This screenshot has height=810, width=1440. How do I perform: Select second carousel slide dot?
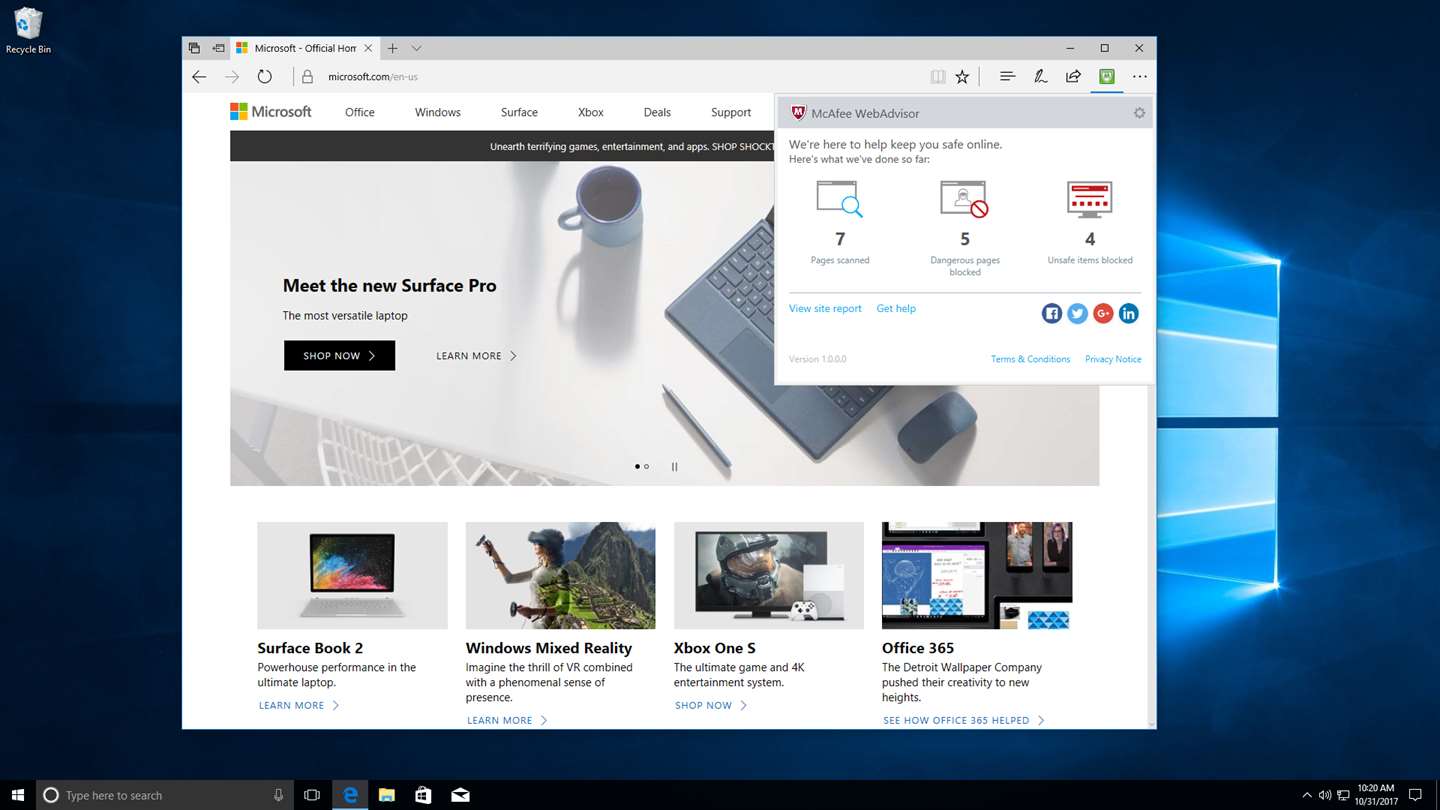point(646,467)
